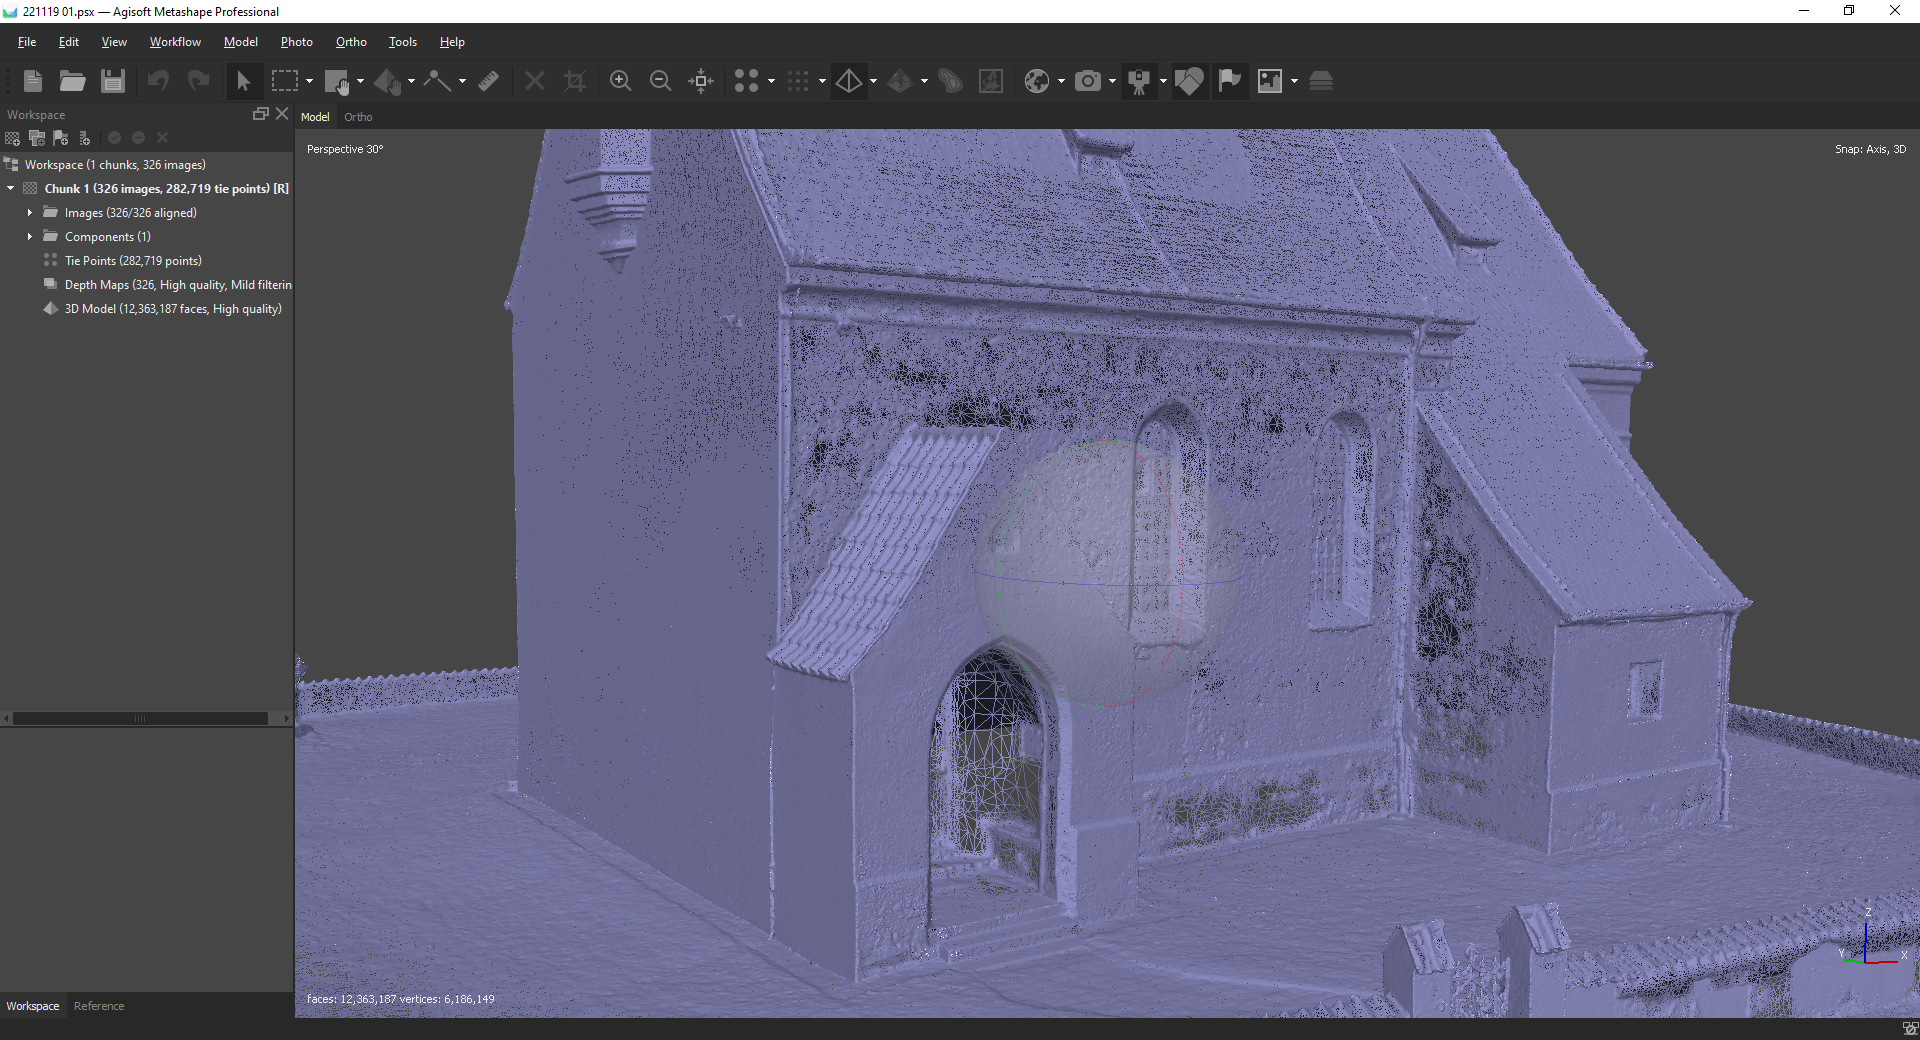Click the Open project folder icon
This screenshot has width=1920, height=1040.
72,81
